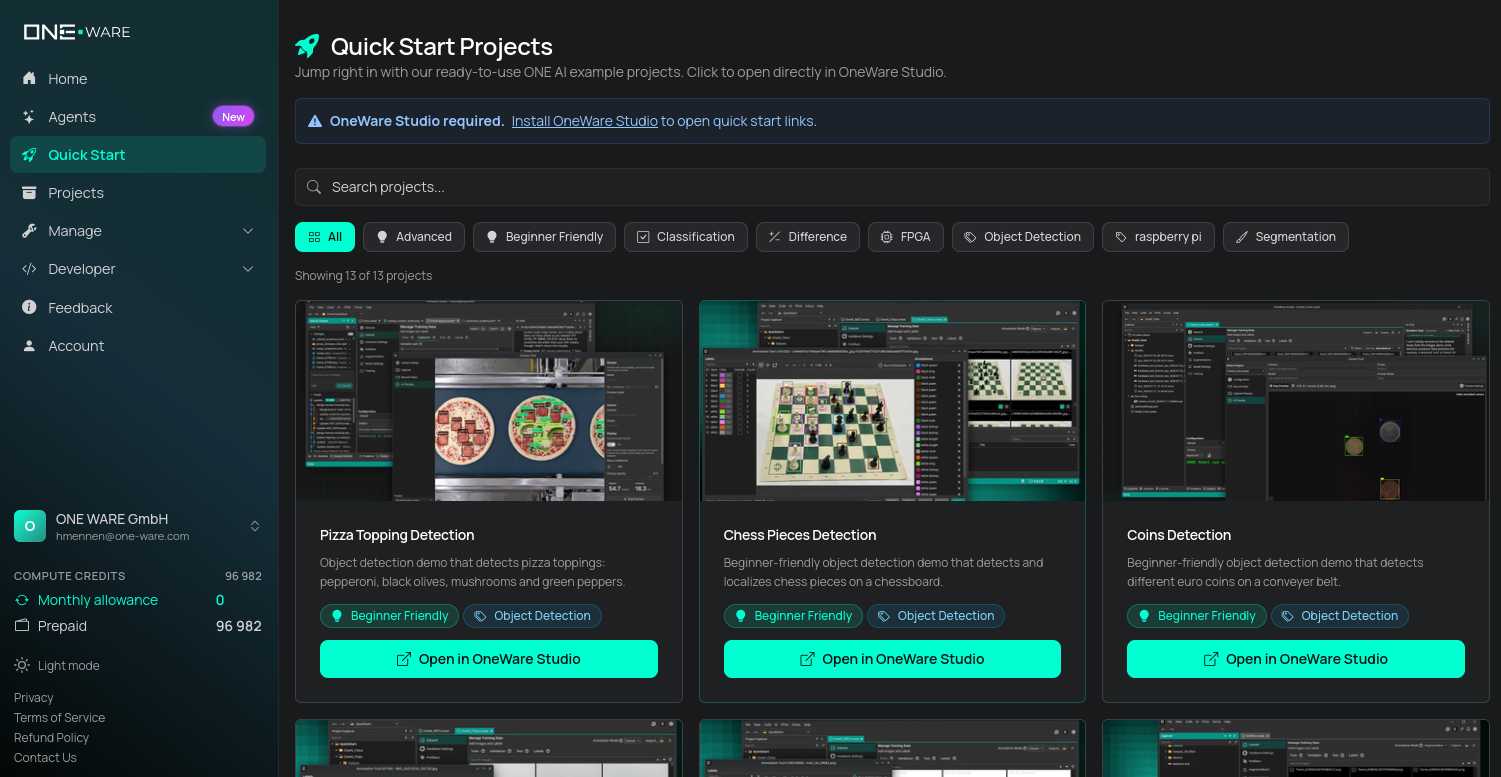This screenshot has width=1501, height=777.
Task: Click the pencil icon on Segmentation filter
Action: tap(1242, 237)
